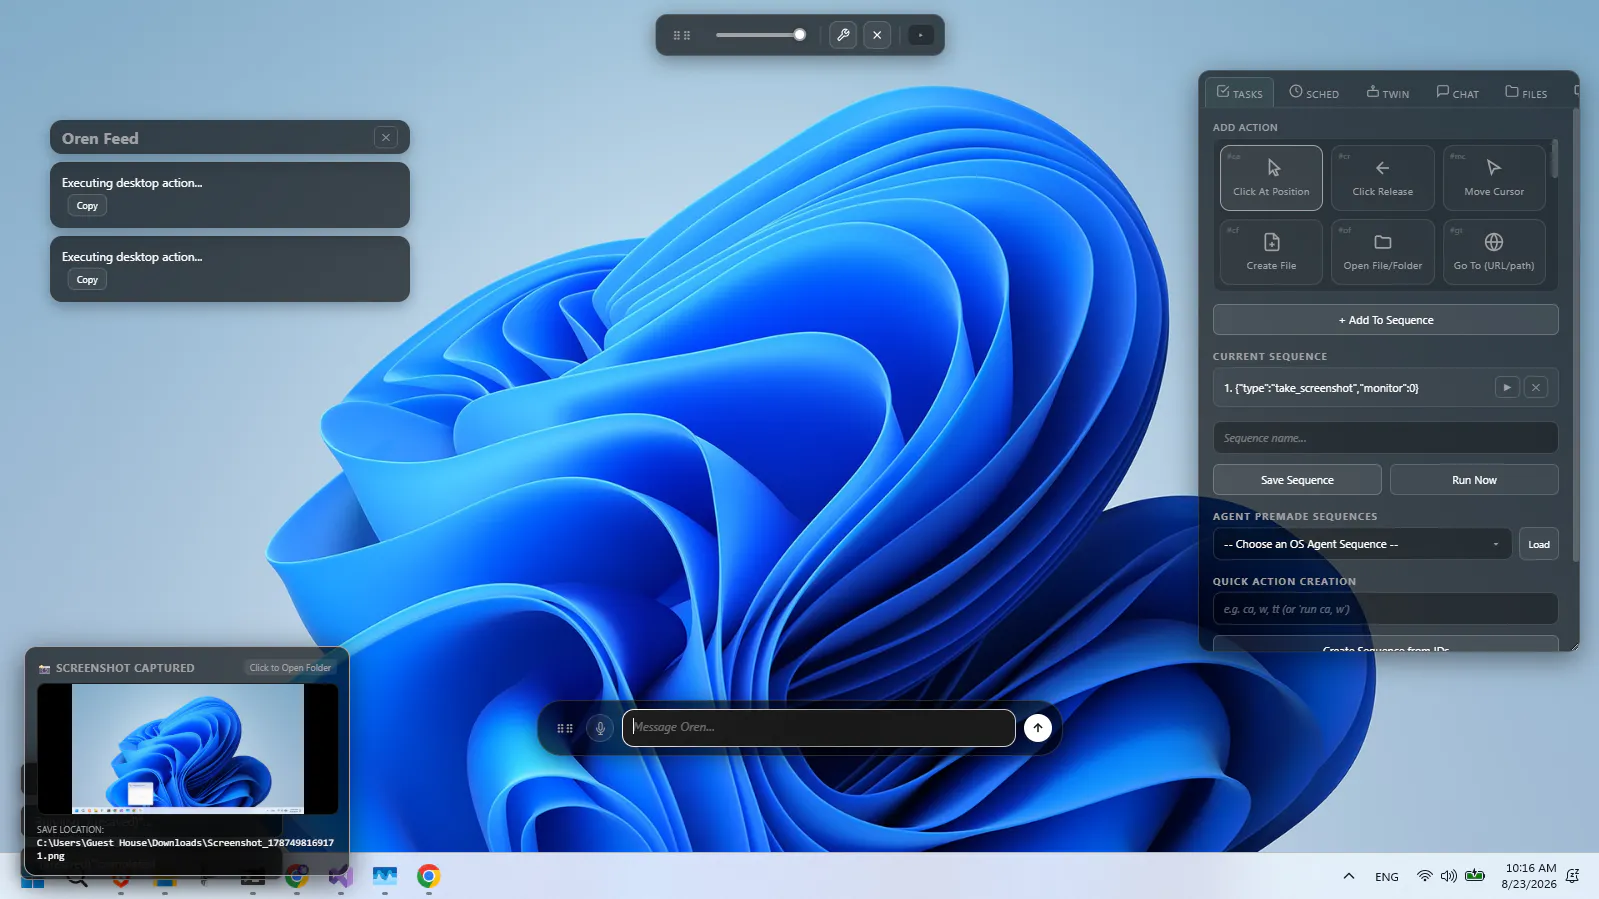The image size is (1599, 899).
Task: Open the CHAT tab
Action: tap(1458, 93)
